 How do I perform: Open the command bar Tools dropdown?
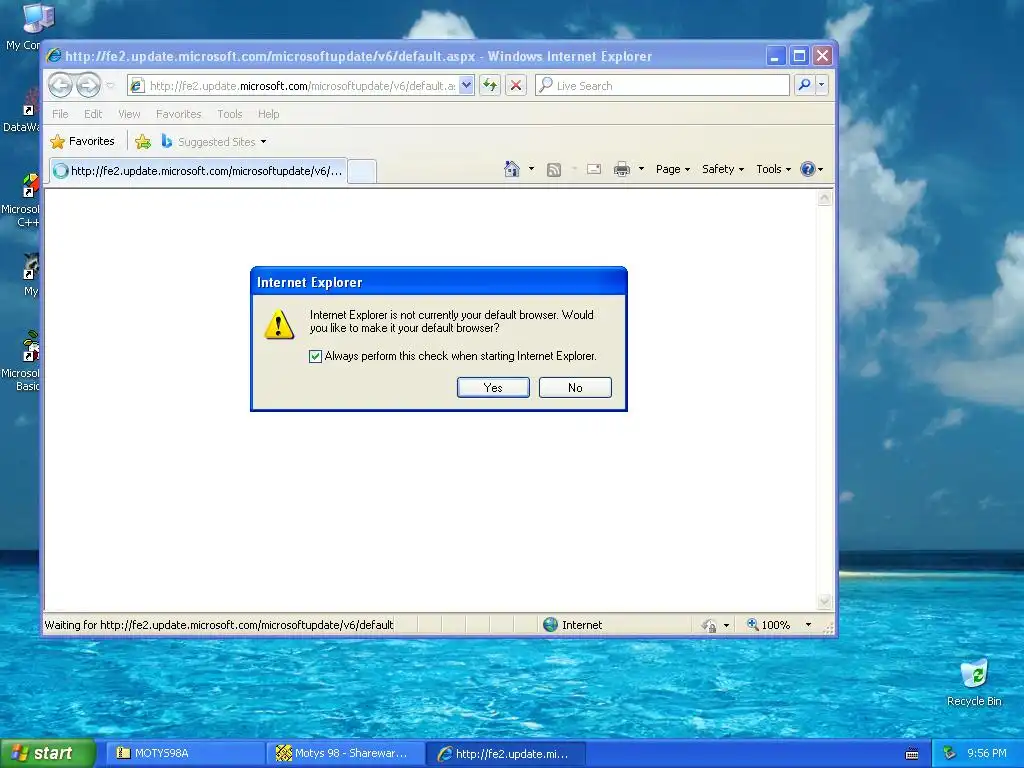tap(773, 169)
